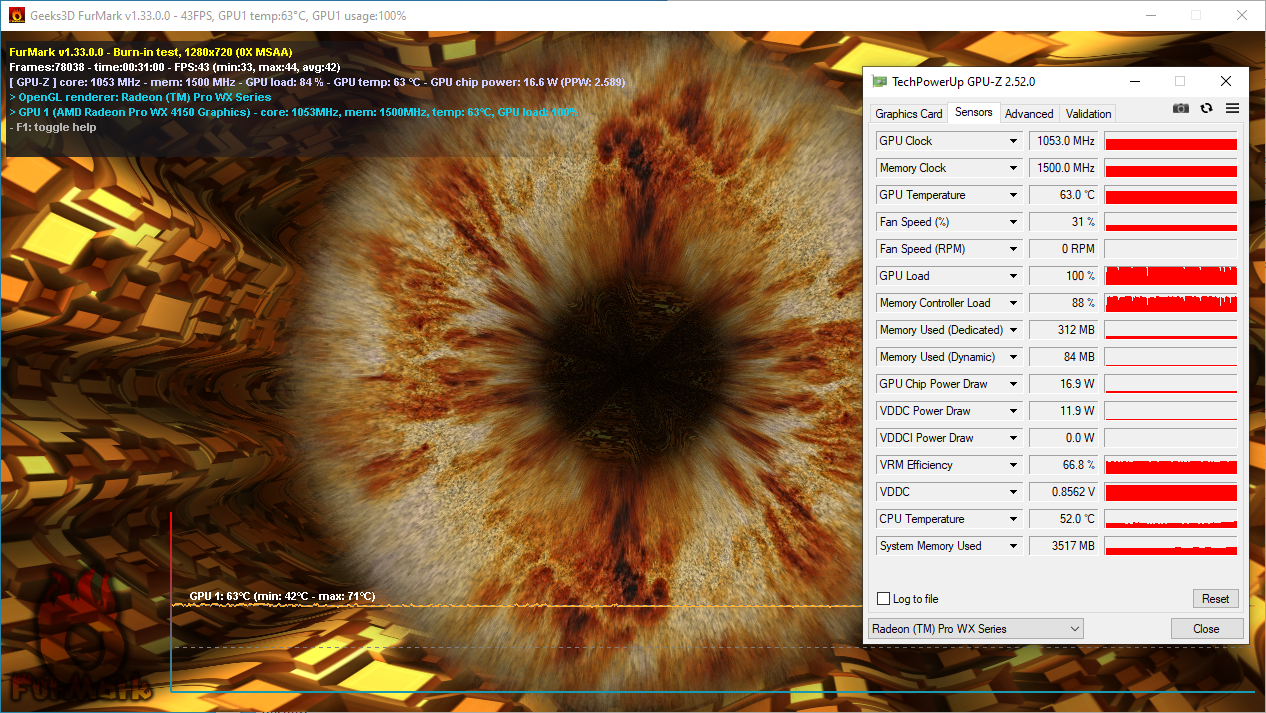This screenshot has height=713, width=1266.
Task: Expand the Memory Used (Dynamic) dropdown
Action: click(x=1013, y=357)
